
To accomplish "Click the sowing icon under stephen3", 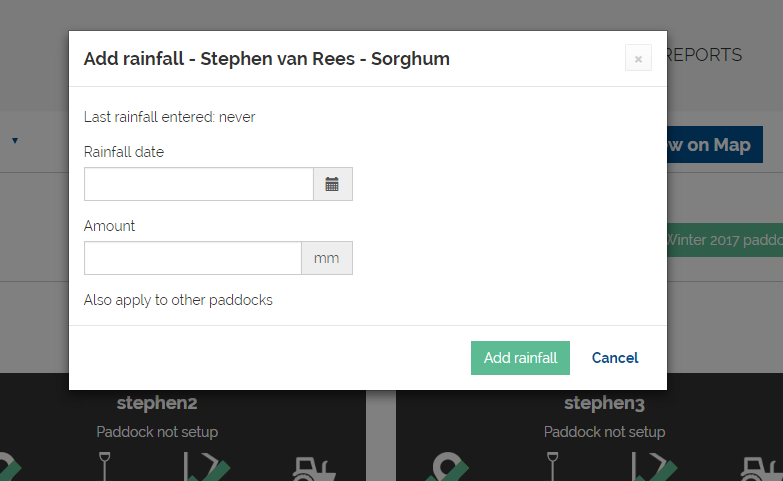I will [654, 468].
